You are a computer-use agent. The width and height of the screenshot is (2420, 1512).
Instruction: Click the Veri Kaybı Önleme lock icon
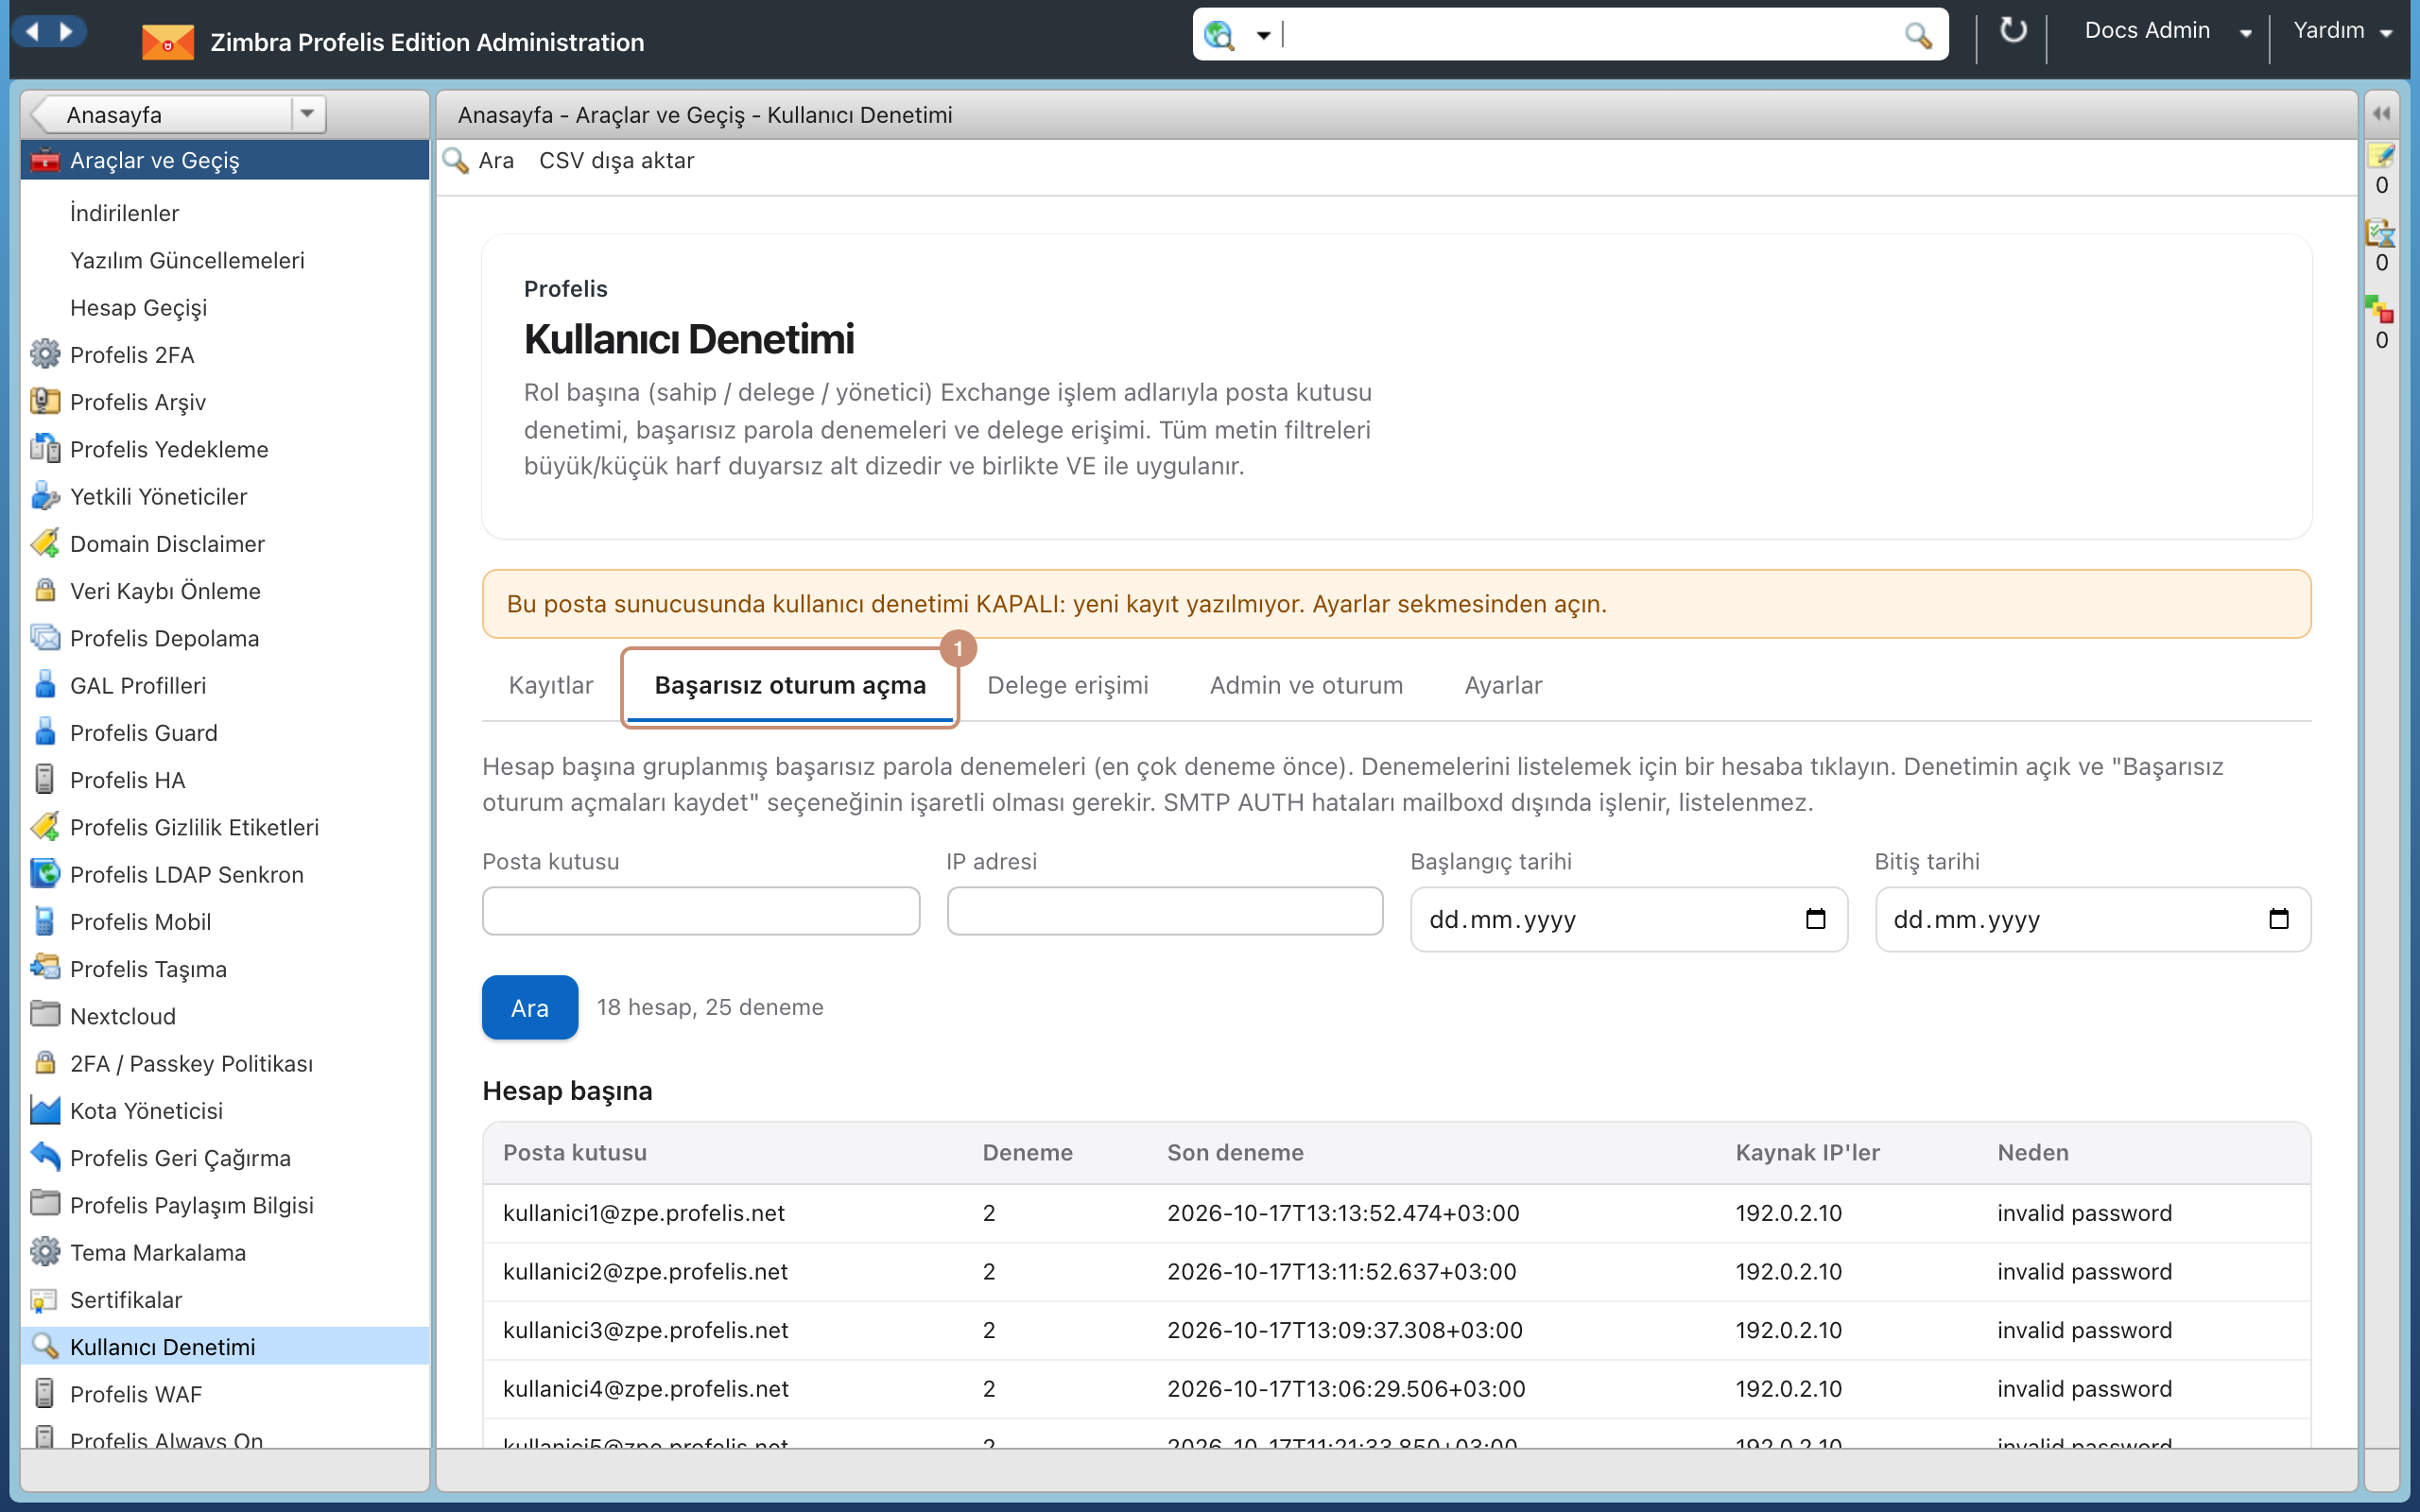click(x=45, y=590)
